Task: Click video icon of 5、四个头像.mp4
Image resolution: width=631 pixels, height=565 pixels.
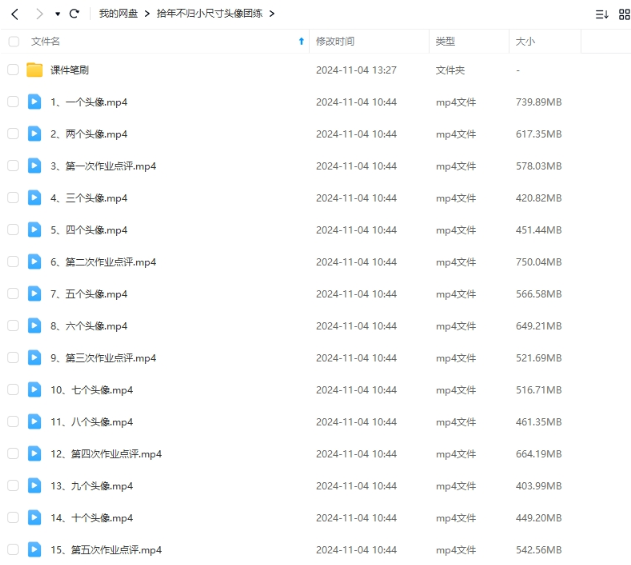Action: tap(34, 229)
